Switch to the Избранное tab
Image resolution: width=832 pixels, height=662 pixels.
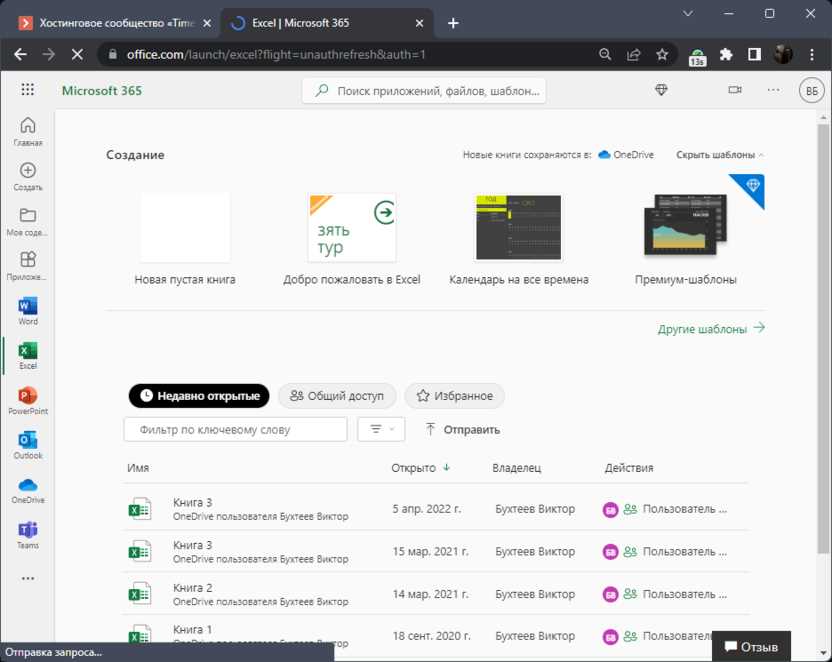(455, 396)
